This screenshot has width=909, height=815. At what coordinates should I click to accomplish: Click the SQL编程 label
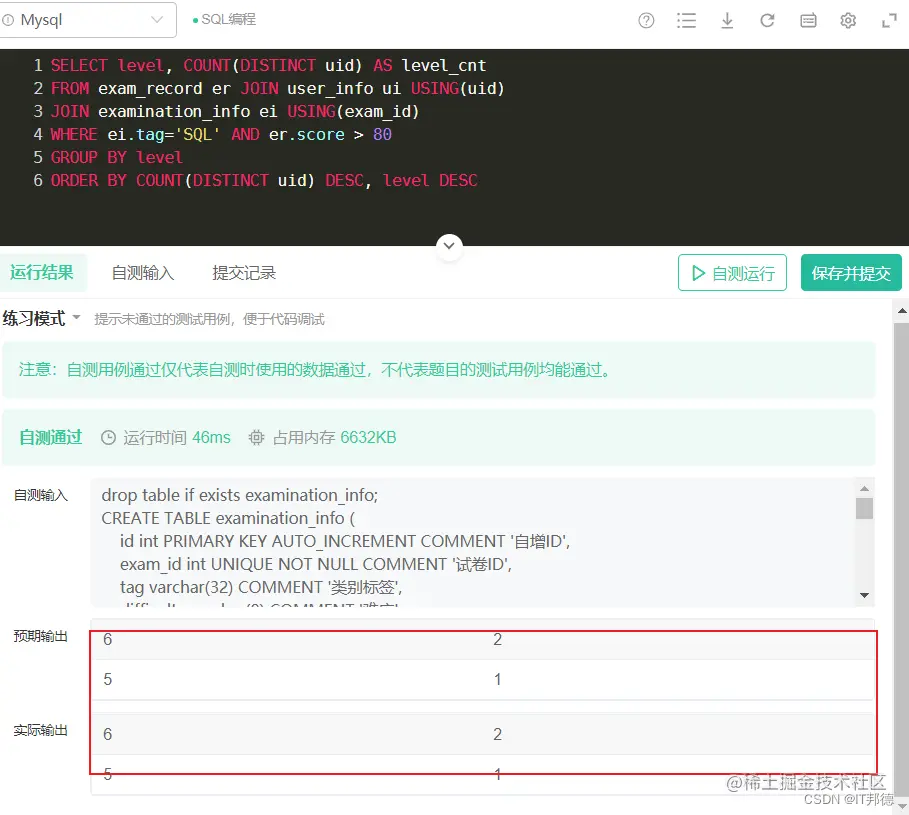pos(228,20)
